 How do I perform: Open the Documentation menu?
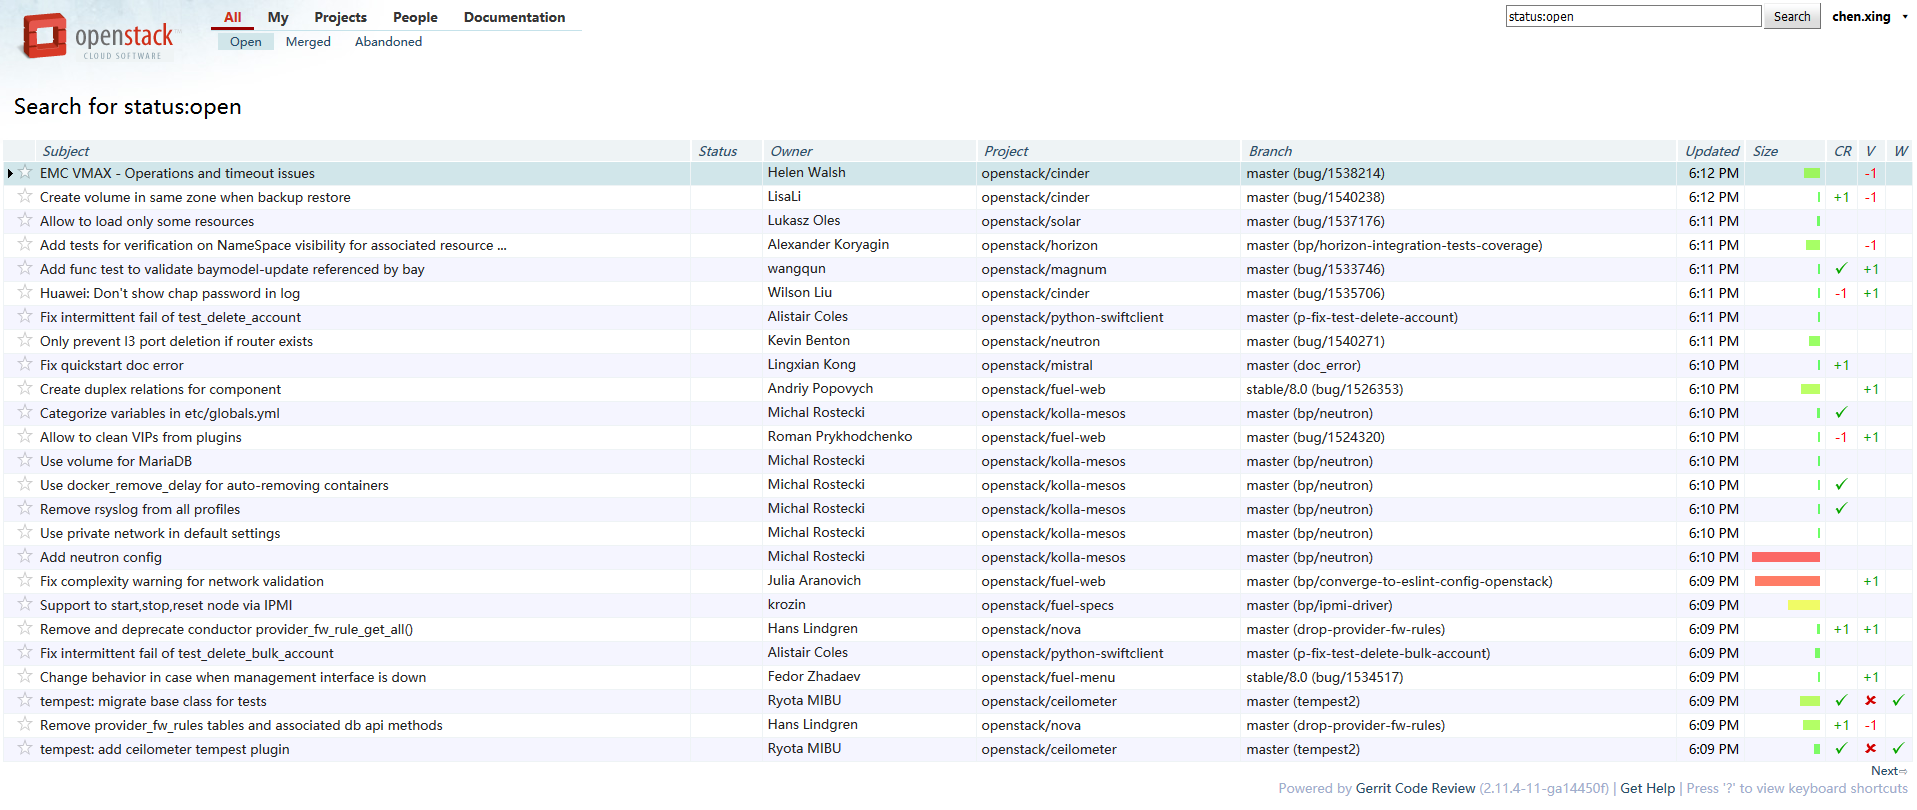(514, 17)
